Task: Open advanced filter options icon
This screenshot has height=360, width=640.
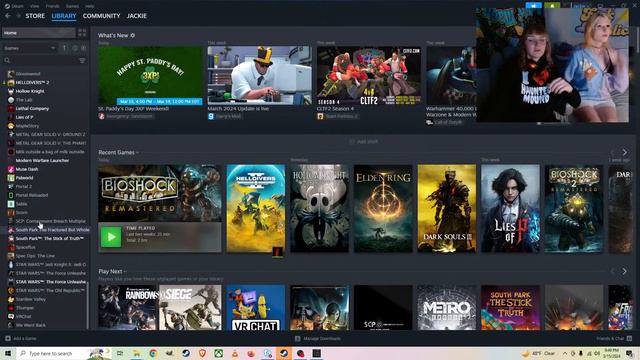Action: tap(82, 60)
